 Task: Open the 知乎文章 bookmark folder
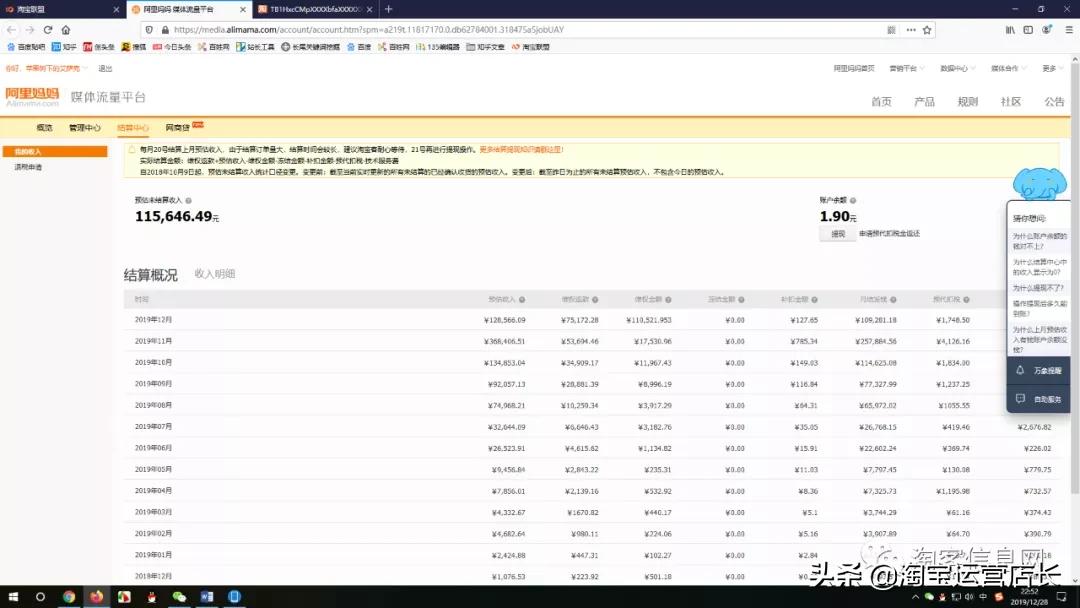[486, 47]
